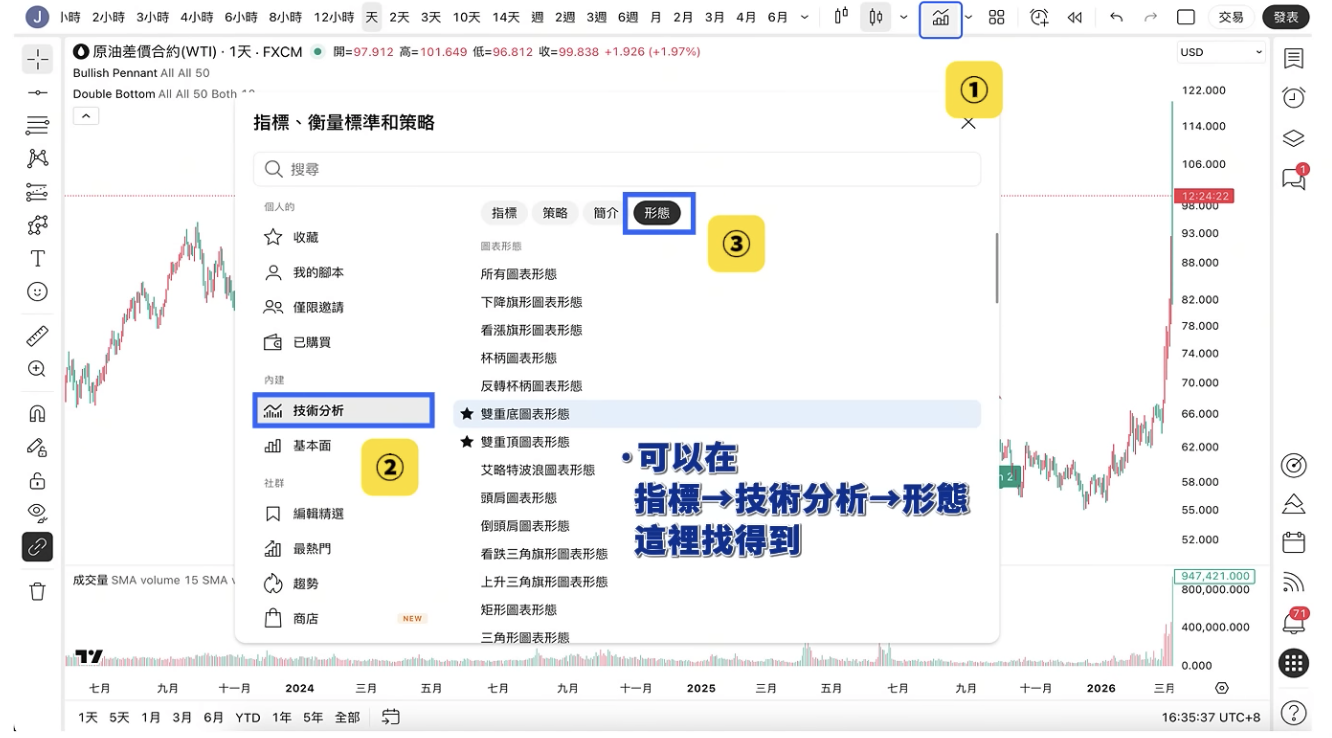Screen dimensions: 1332x738
Task: Open the USD currency dropdown
Action: 1221,52
